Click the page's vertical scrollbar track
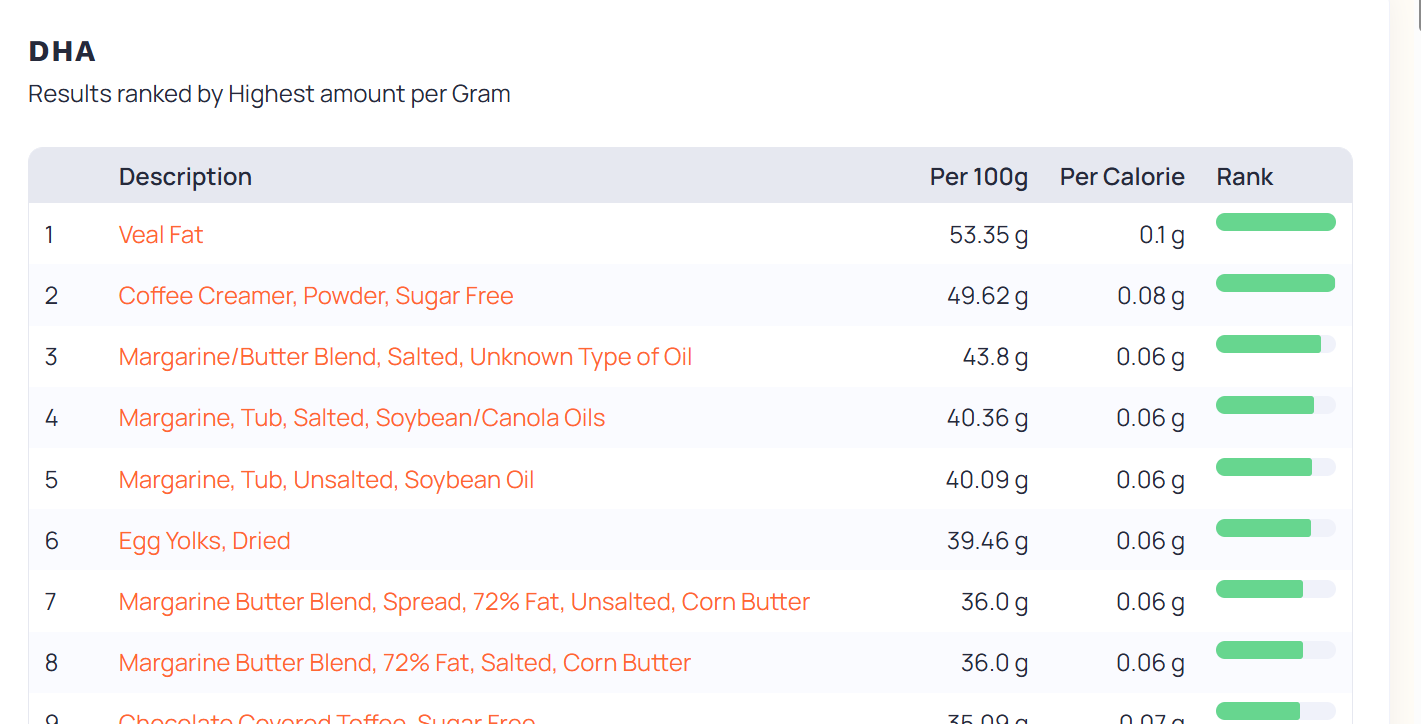 click(1405, 362)
